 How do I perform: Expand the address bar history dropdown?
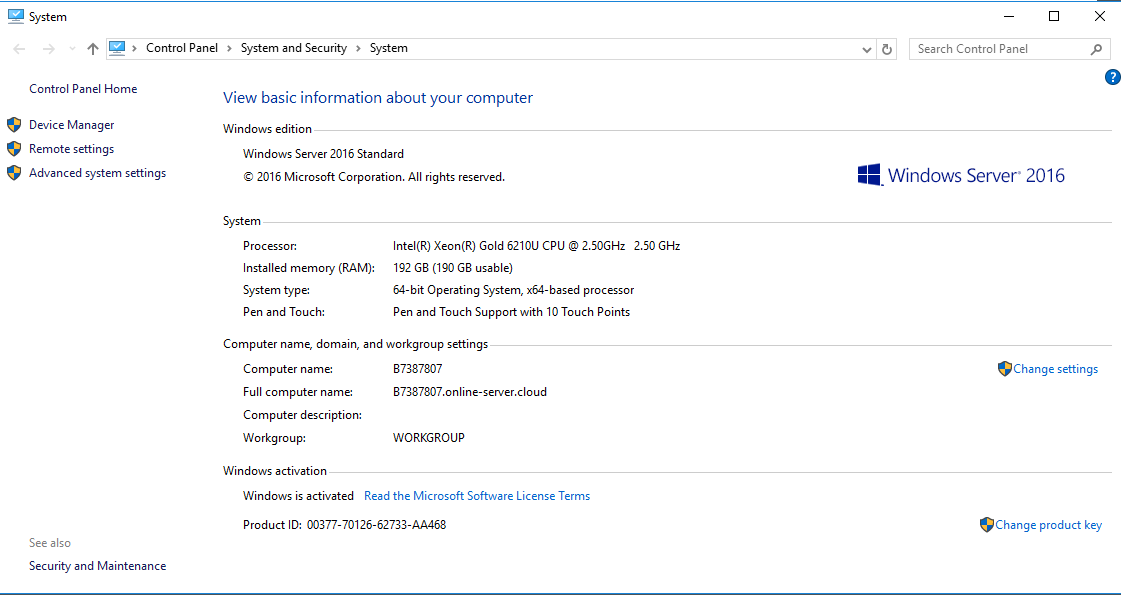(867, 49)
